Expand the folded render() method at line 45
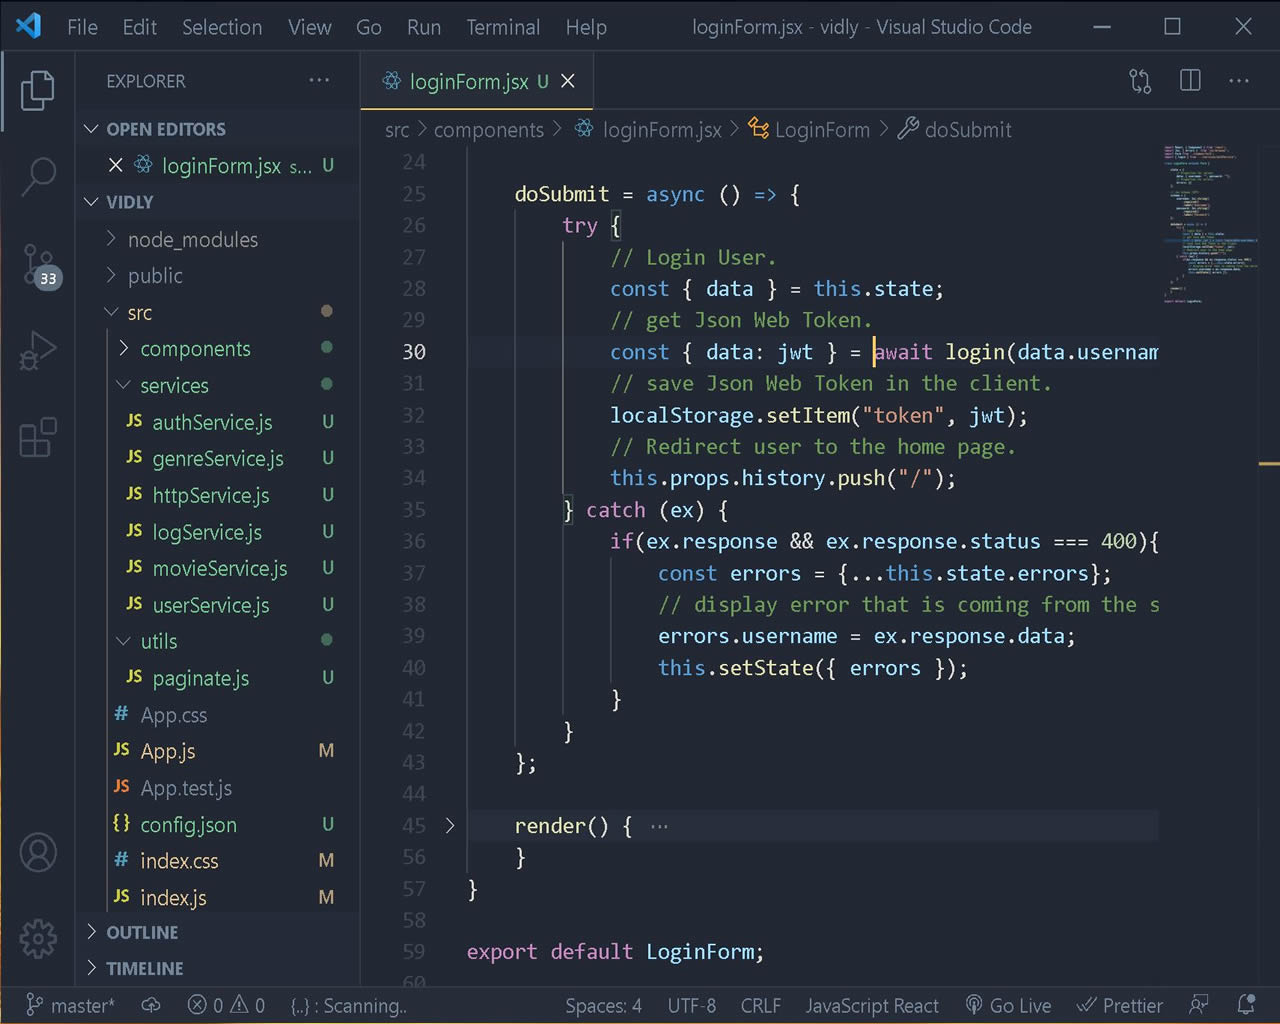1280x1024 pixels. tap(450, 826)
